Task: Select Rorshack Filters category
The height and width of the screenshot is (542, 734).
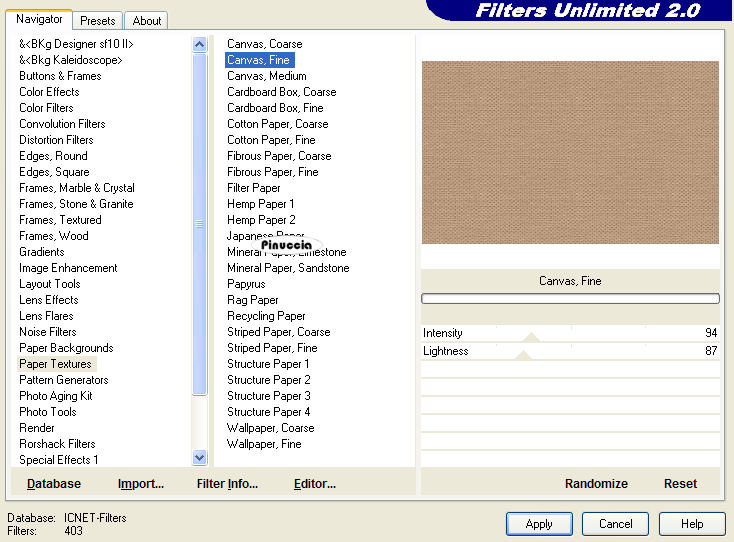Action: point(57,444)
